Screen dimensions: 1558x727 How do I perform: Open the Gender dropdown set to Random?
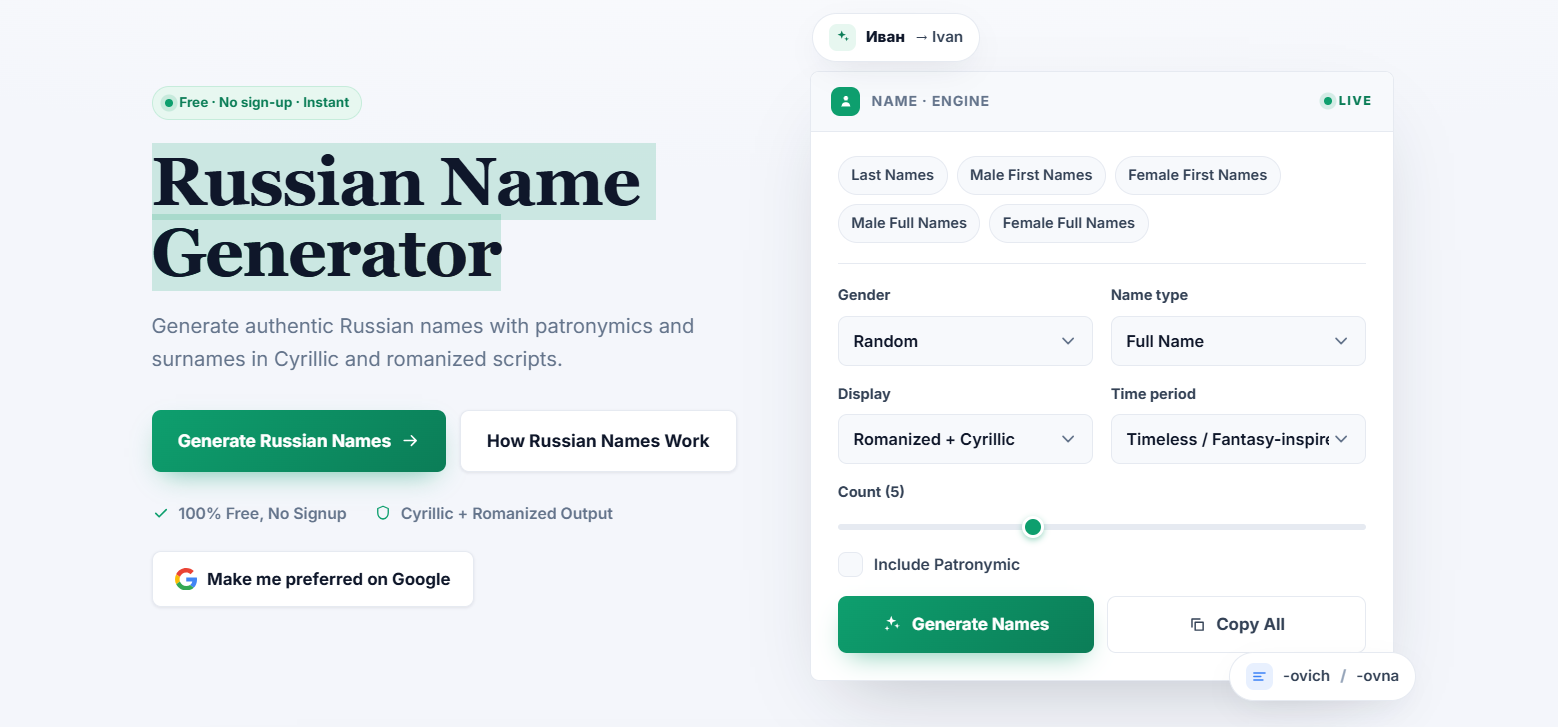(x=965, y=341)
